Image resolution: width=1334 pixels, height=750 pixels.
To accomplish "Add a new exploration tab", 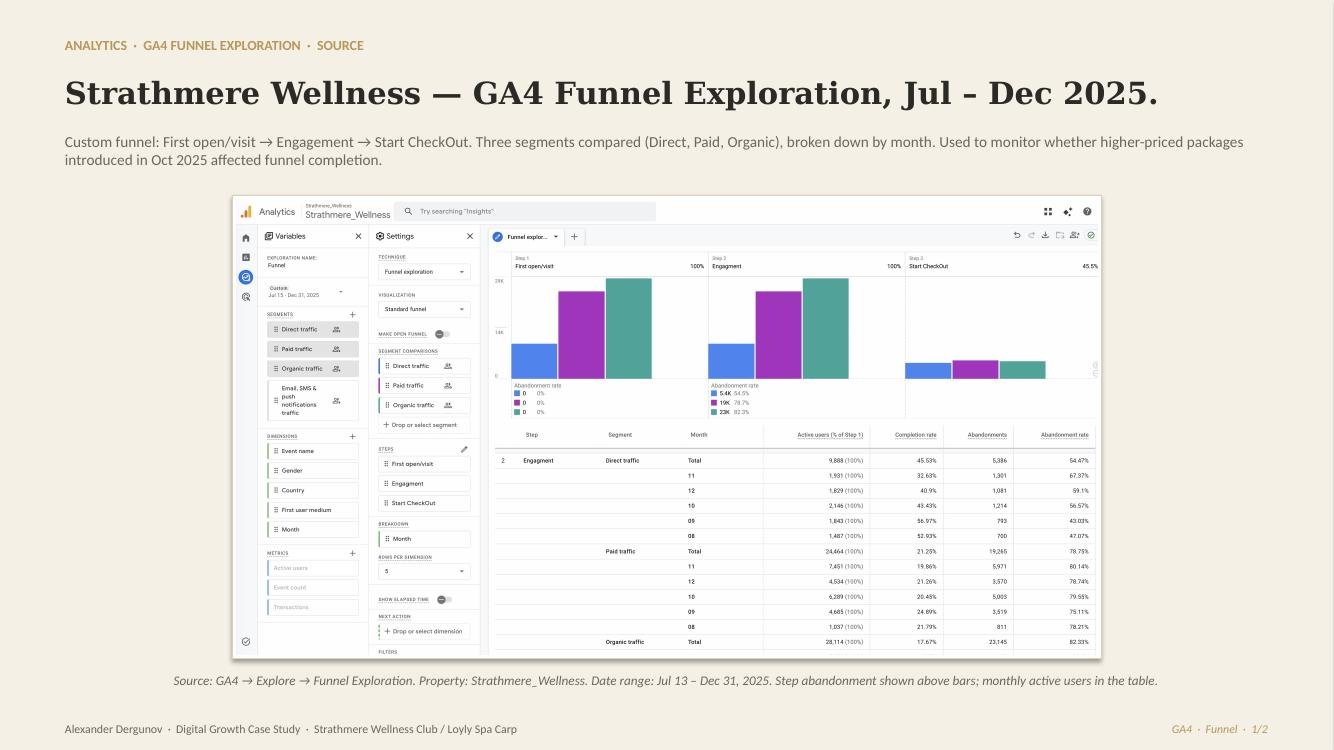I will (x=574, y=237).
